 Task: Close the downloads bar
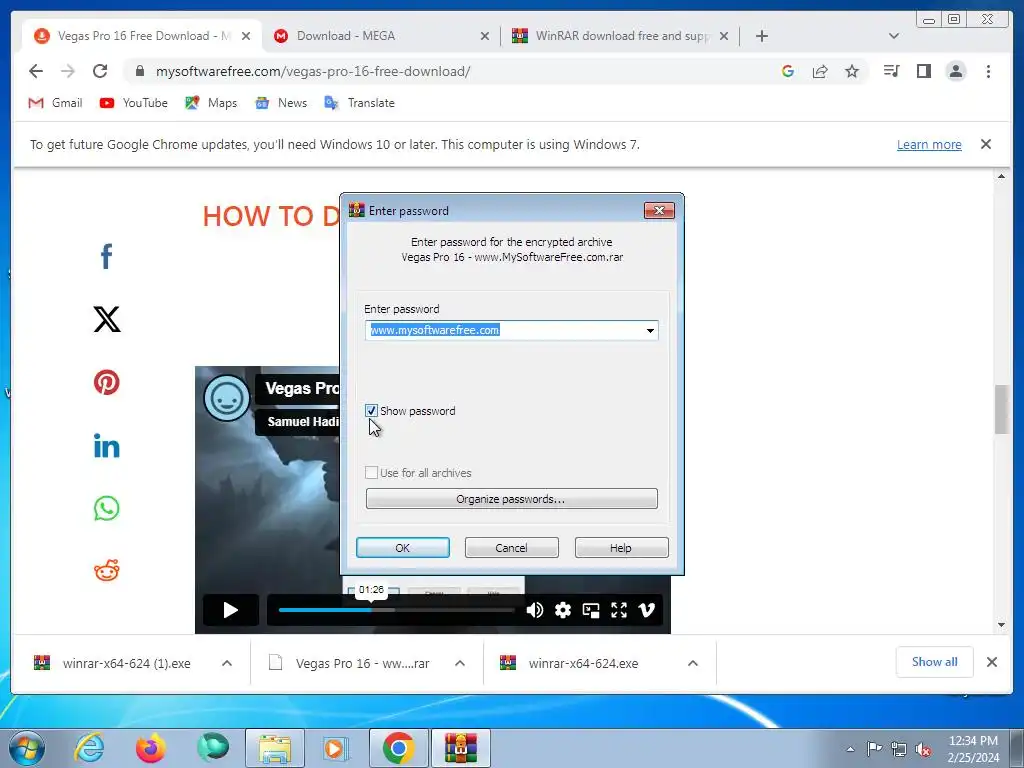pos(992,662)
